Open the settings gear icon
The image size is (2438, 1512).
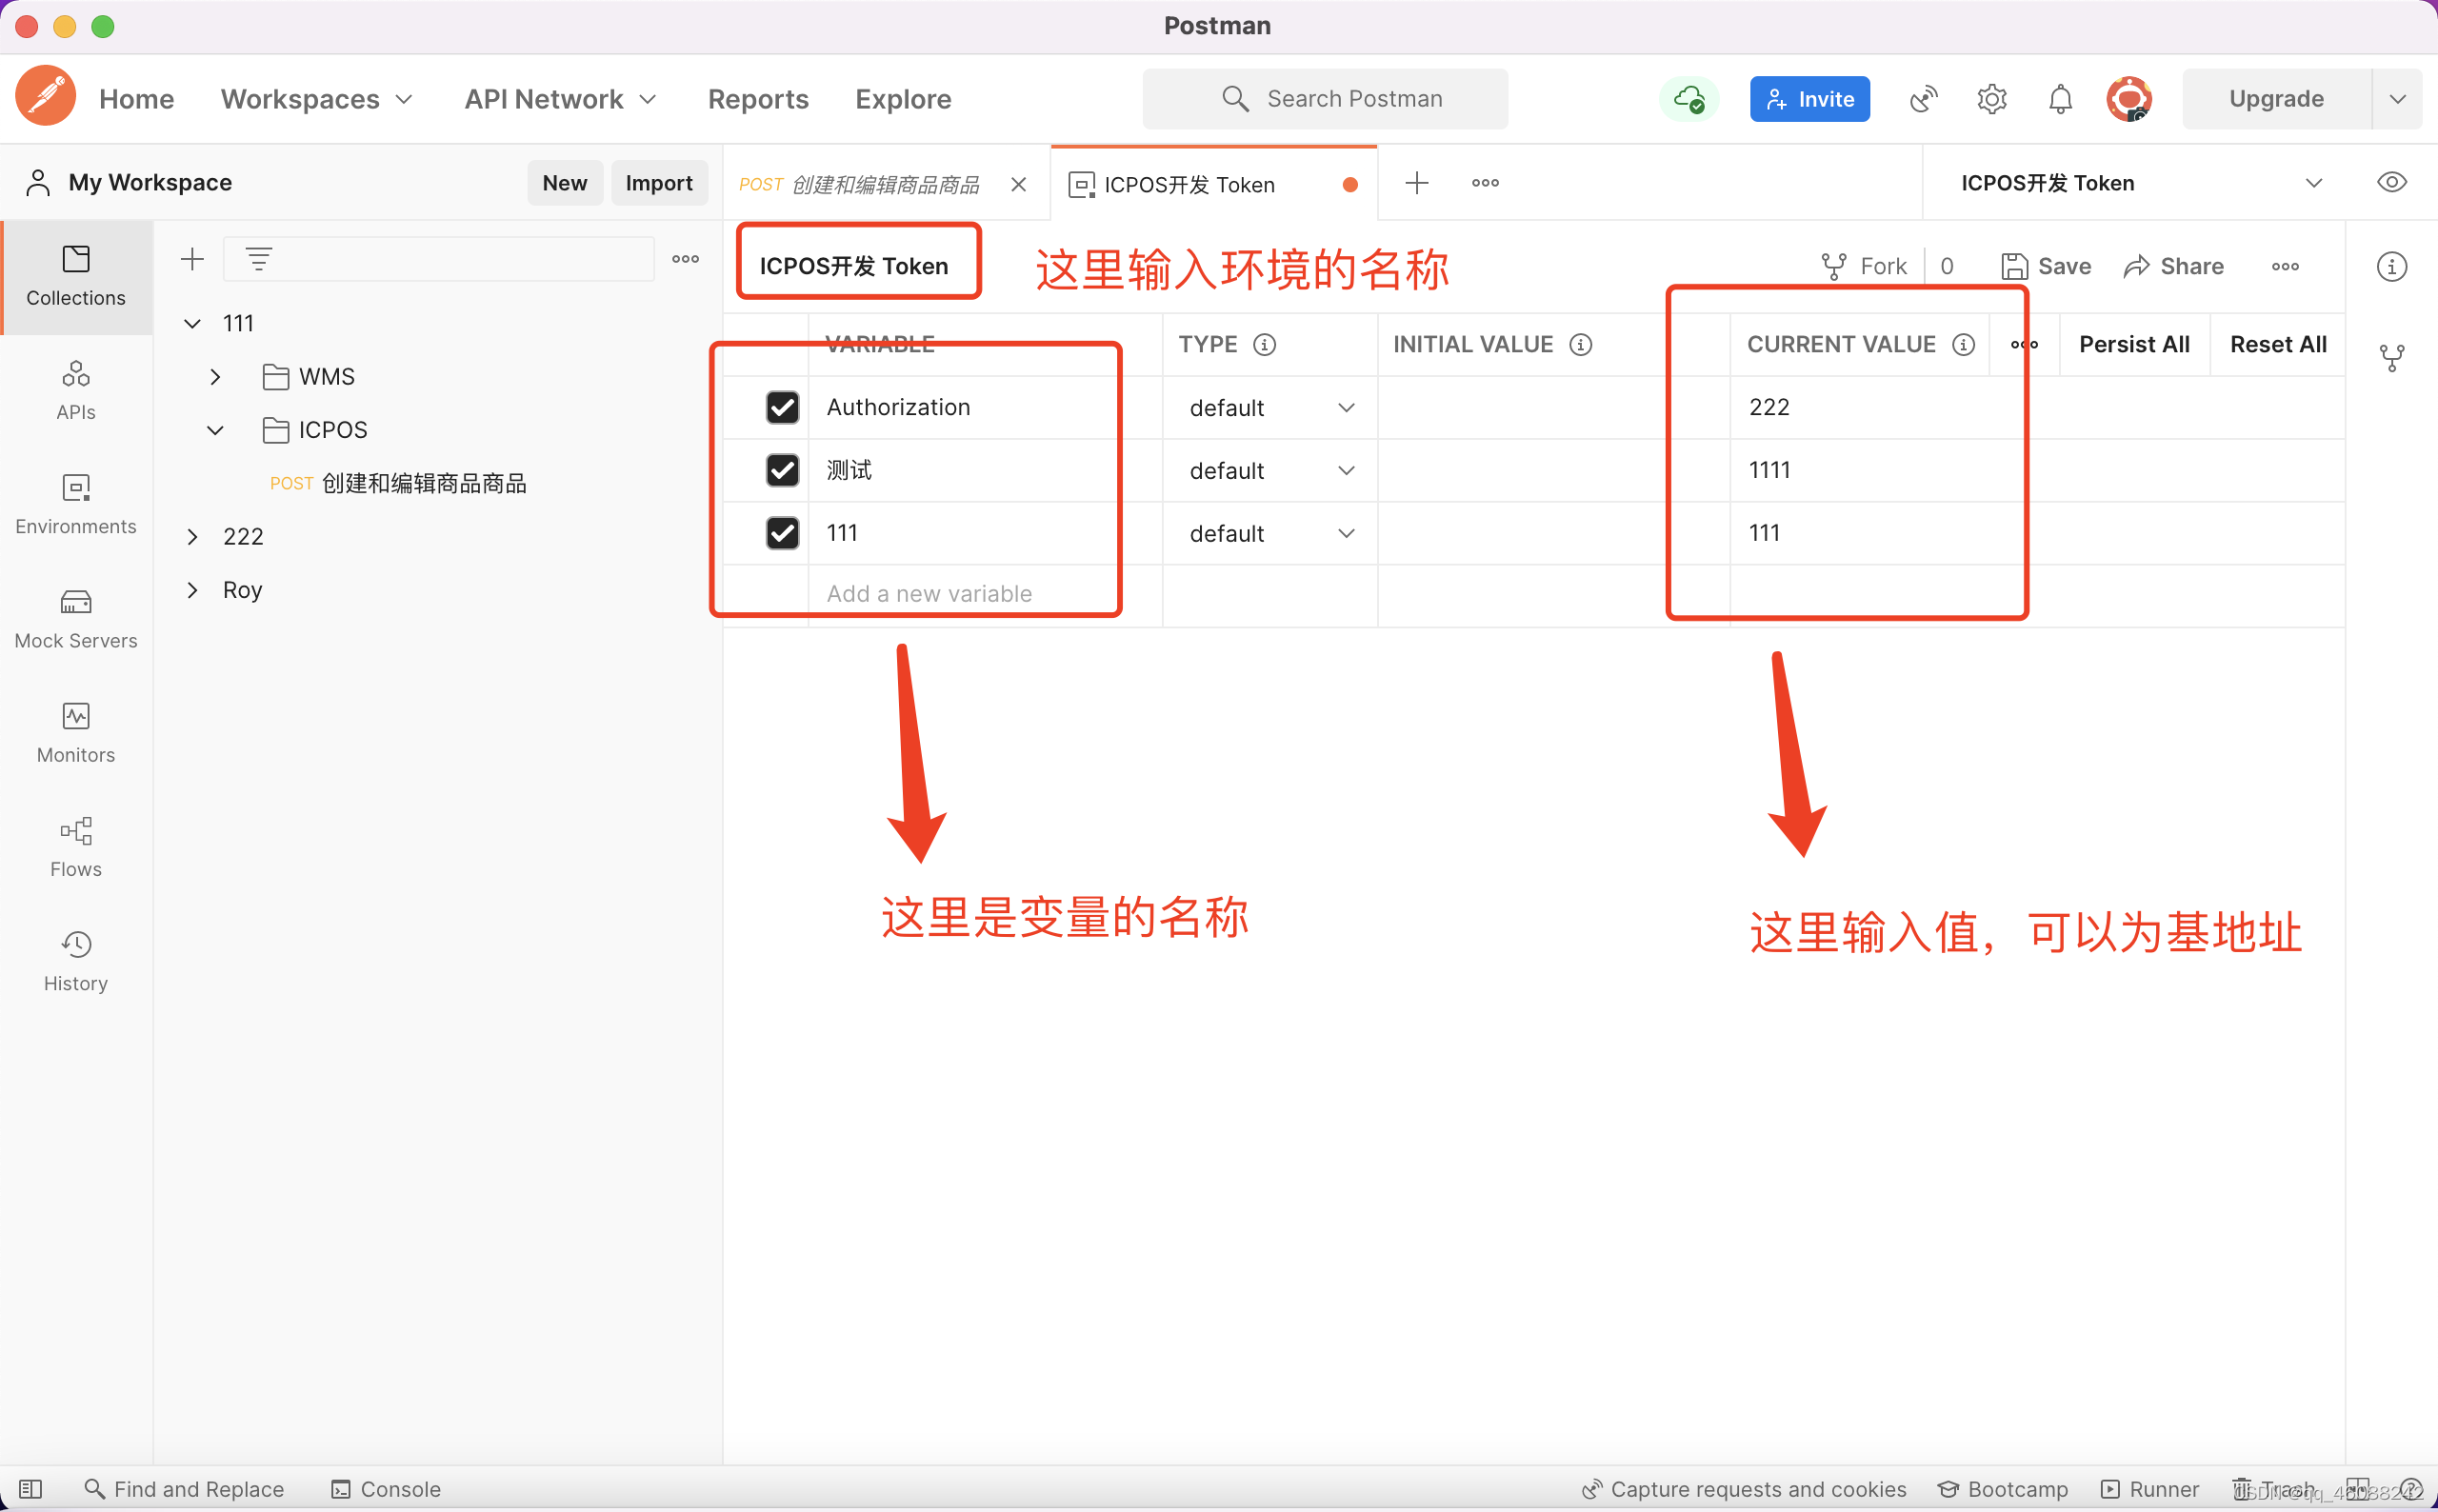[x=1991, y=99]
